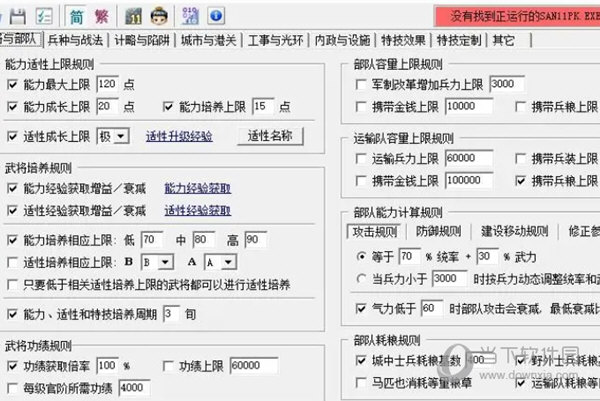This screenshot has height=401, width=600.
Task: Select 等于 统率 + 武力 radio button
Action: pyautogui.click(x=361, y=256)
